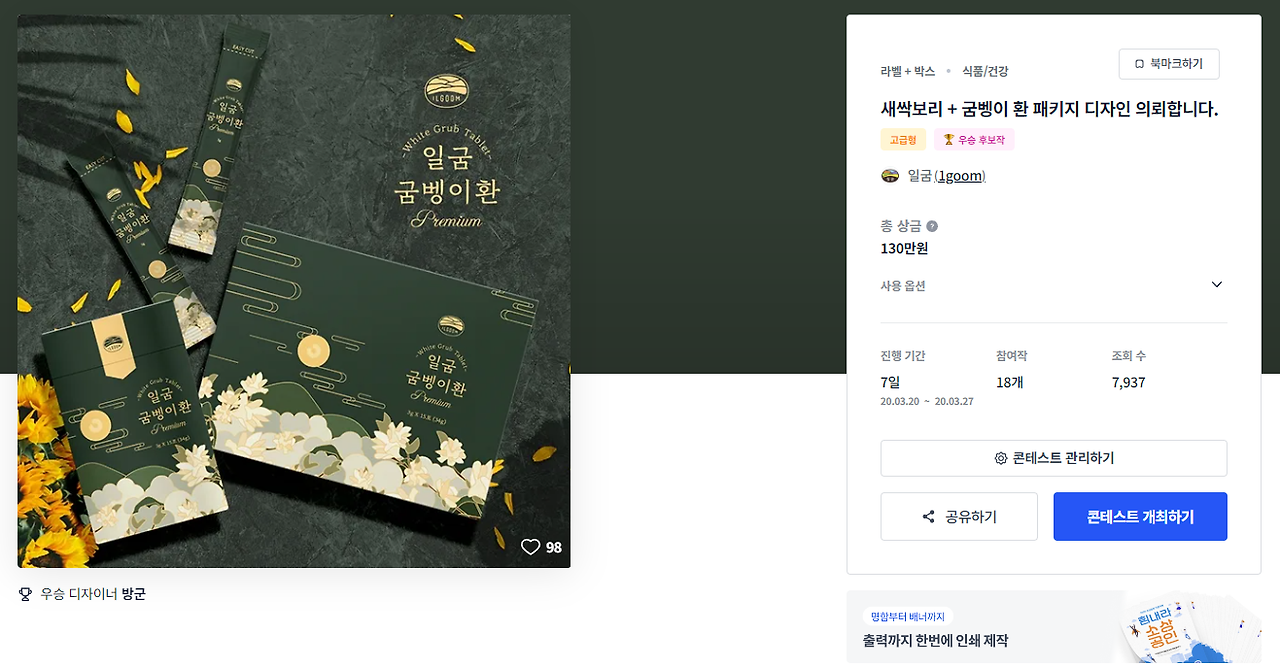The height and width of the screenshot is (667, 1280).
Task: Click the question mark icon beside 총 상금
Action: [932, 226]
